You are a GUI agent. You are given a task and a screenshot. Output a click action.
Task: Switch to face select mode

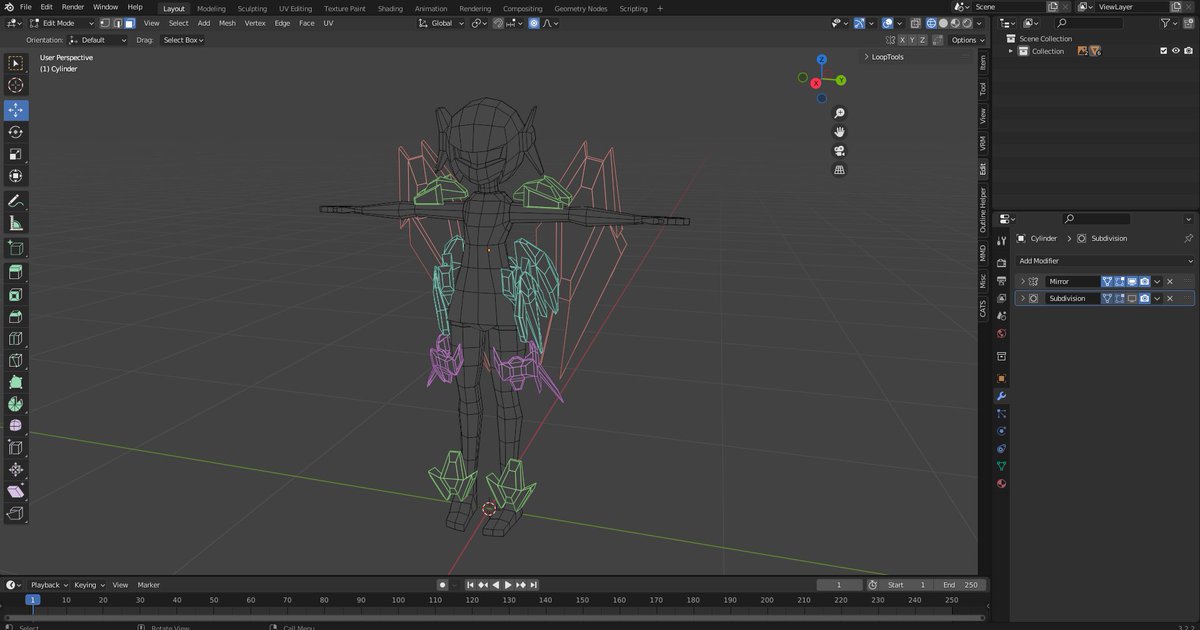129,23
